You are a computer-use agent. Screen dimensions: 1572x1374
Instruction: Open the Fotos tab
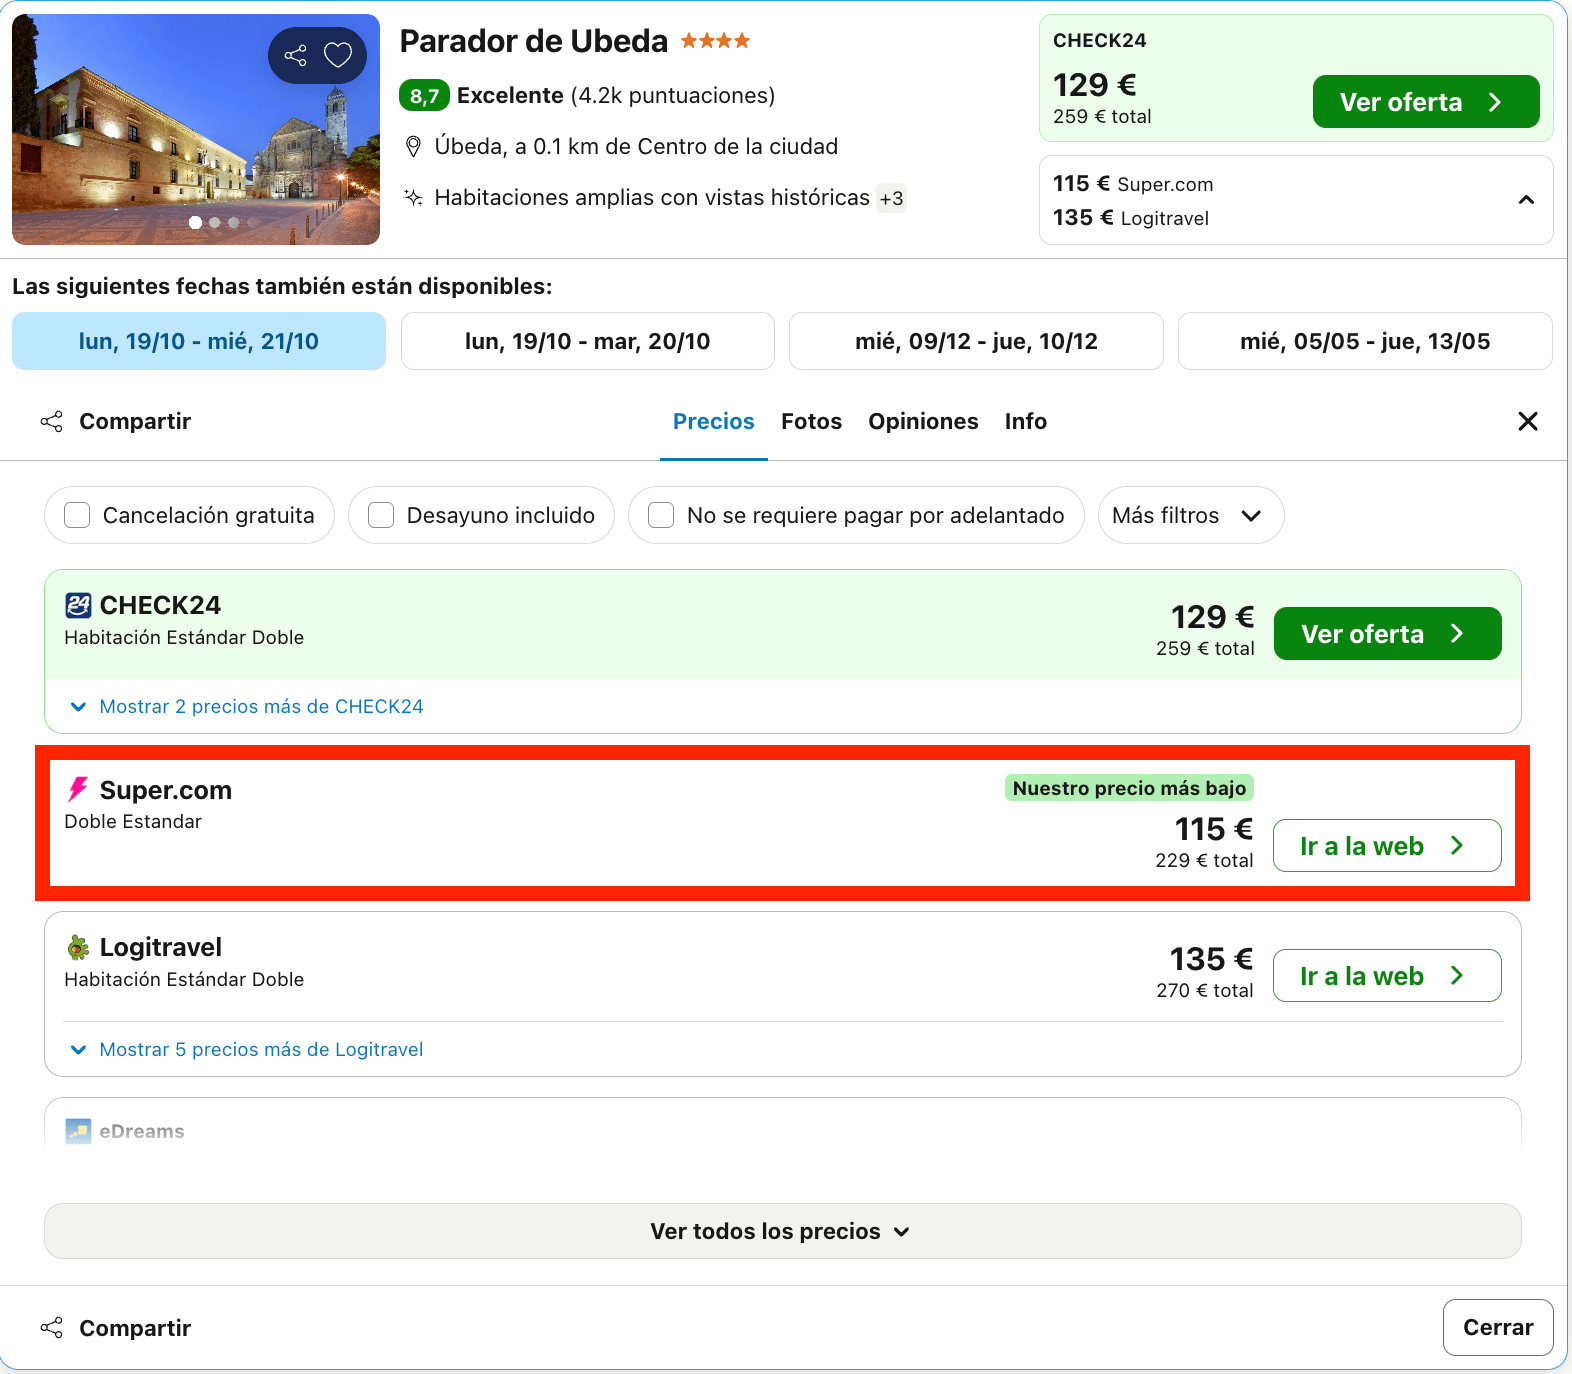click(811, 421)
